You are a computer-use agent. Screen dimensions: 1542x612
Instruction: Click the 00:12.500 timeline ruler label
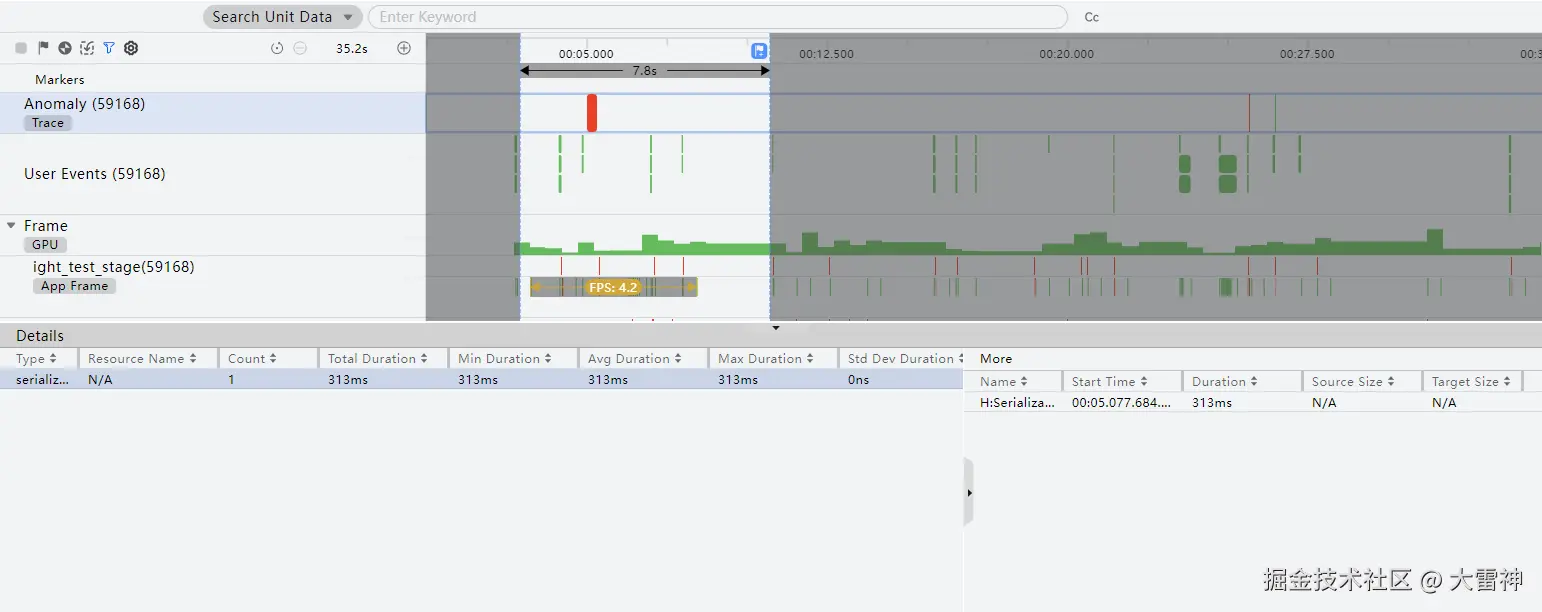coord(826,54)
